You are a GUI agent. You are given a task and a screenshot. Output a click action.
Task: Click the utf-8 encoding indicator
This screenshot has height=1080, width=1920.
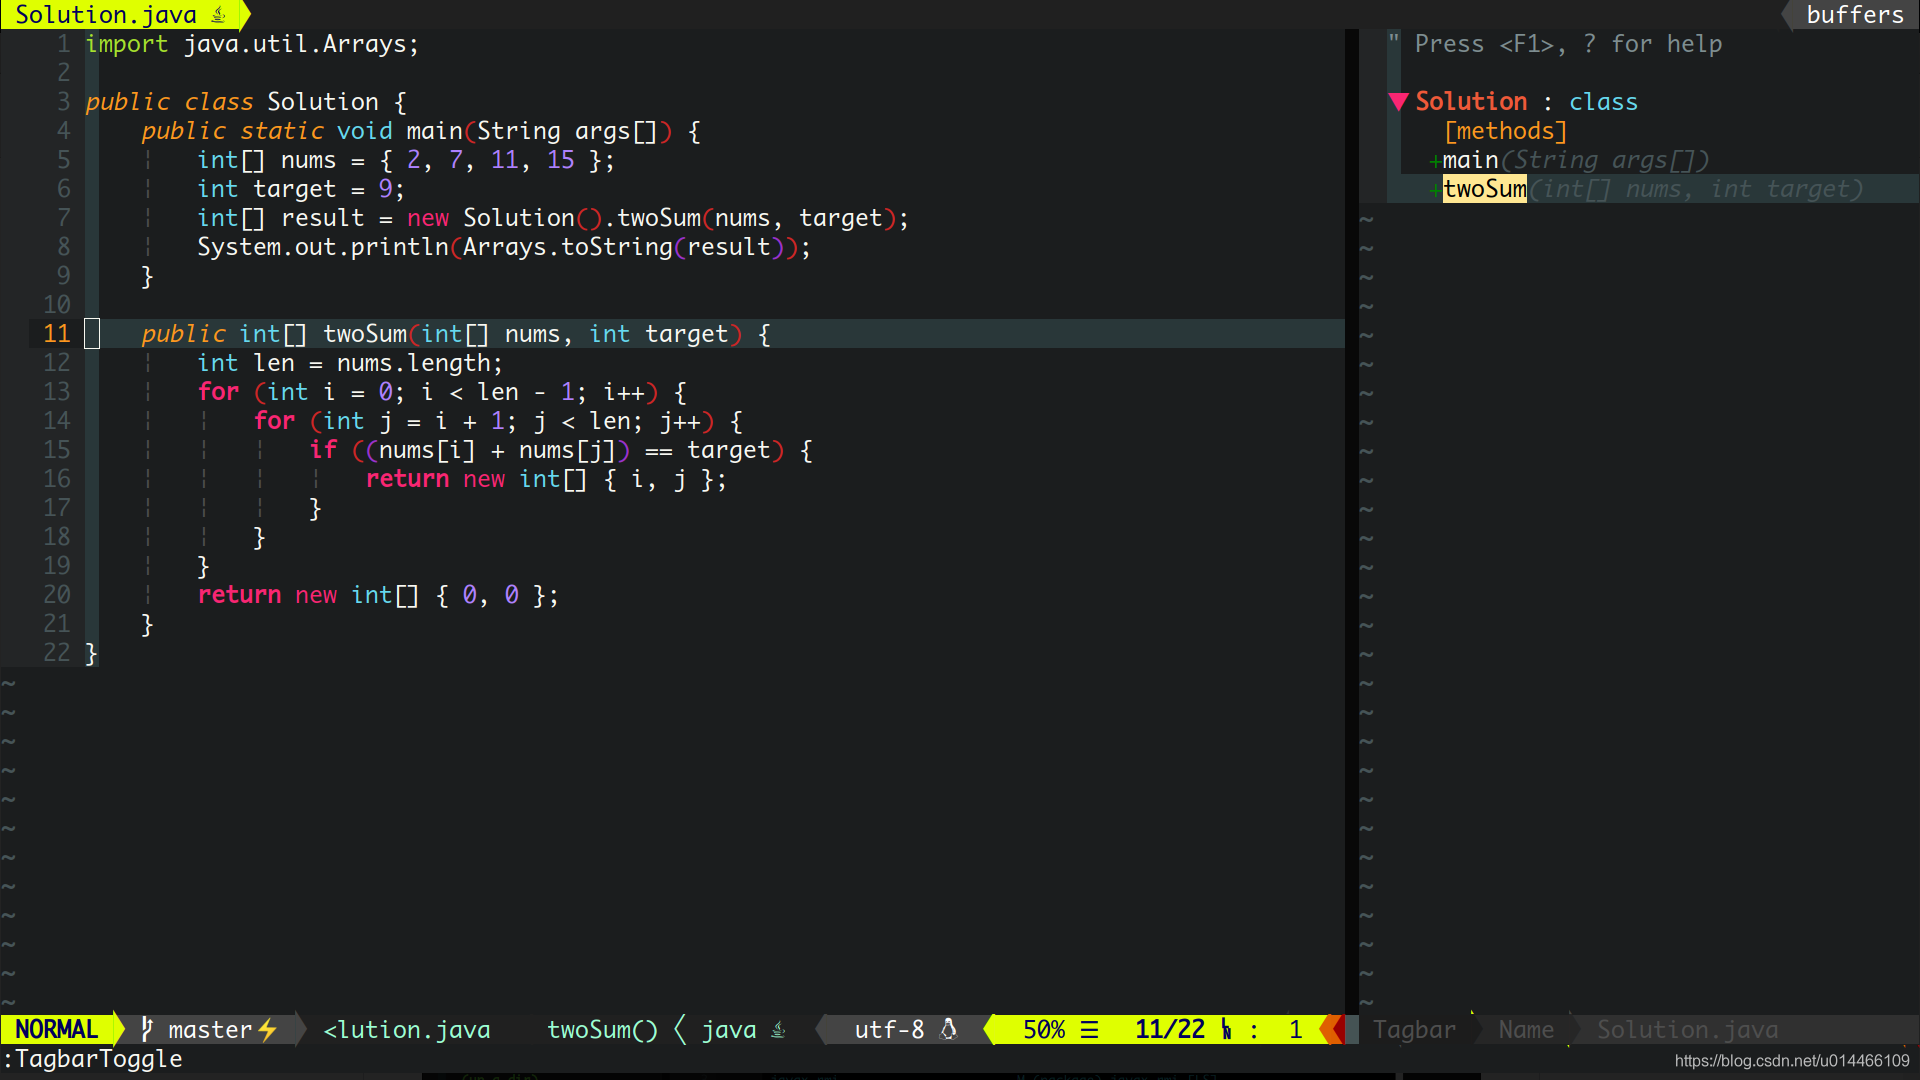[x=889, y=1030]
